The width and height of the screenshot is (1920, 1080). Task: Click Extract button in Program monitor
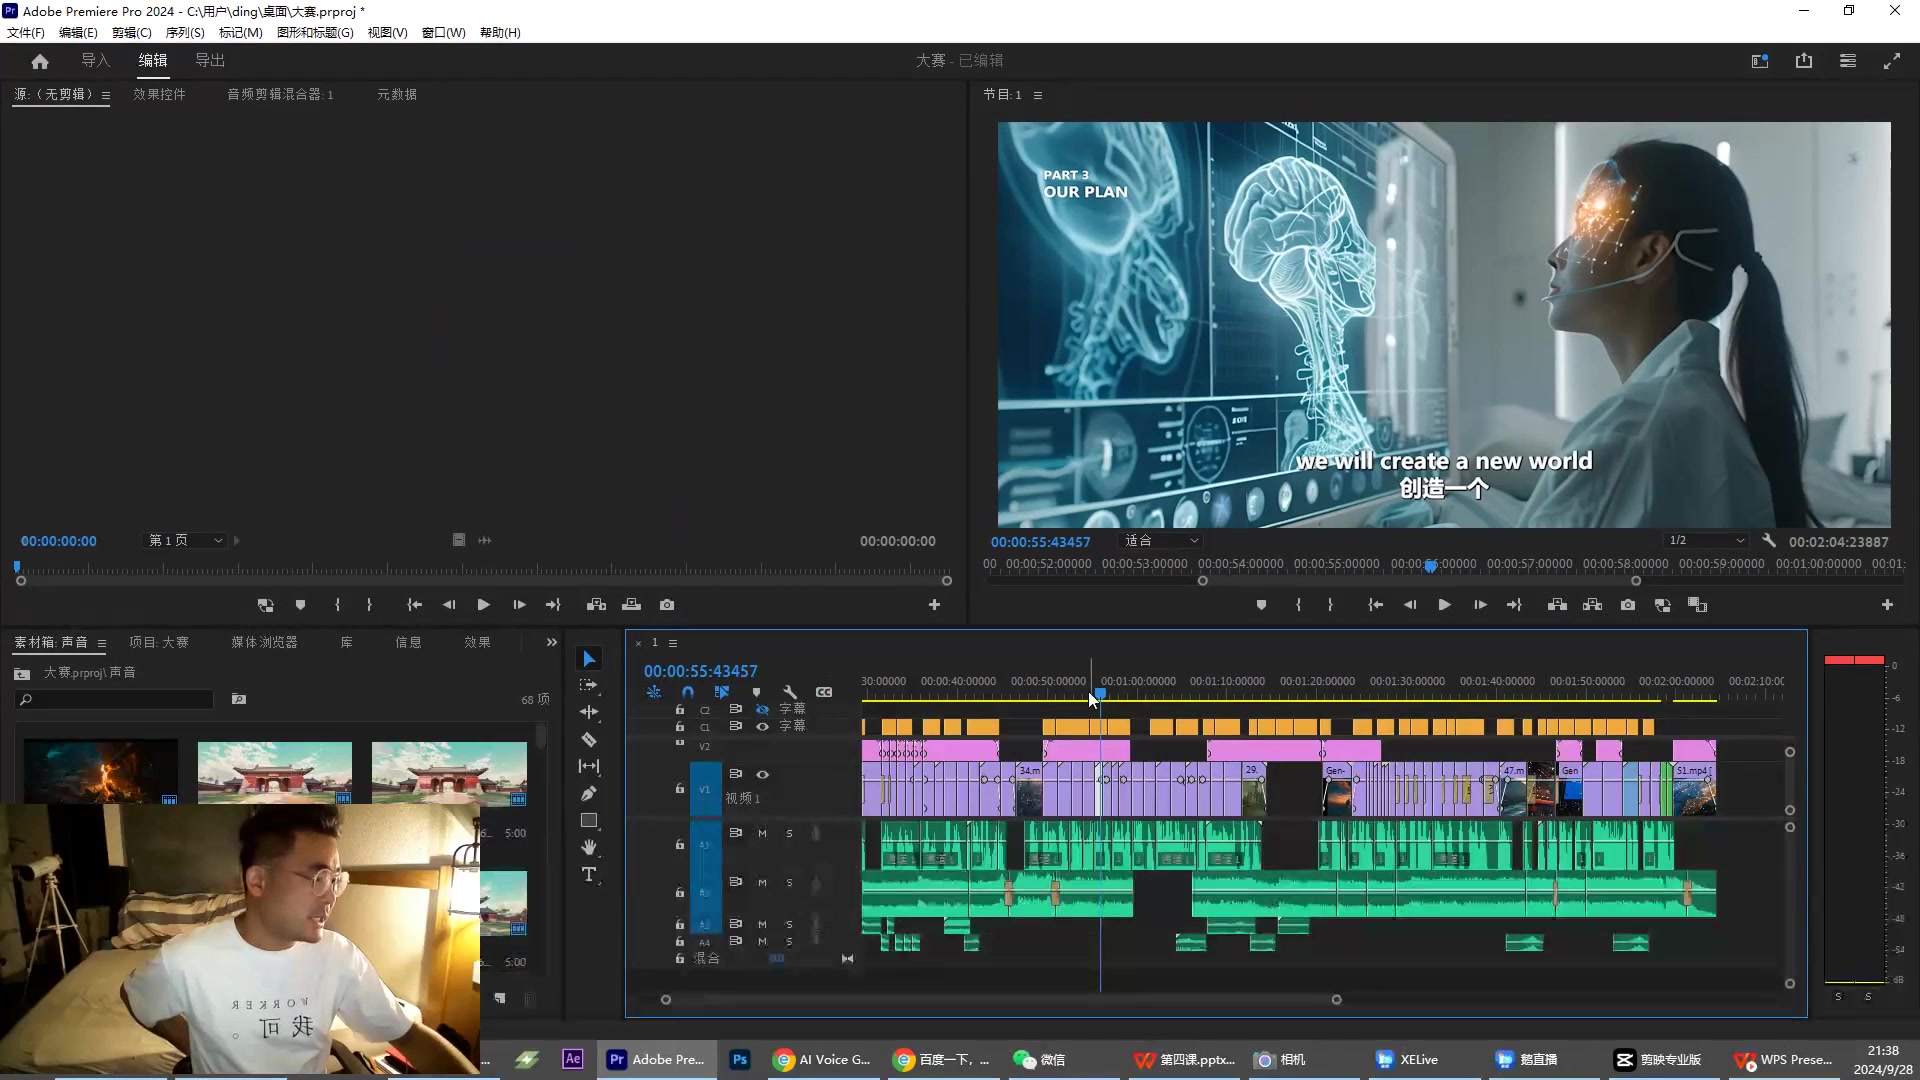click(x=1593, y=605)
